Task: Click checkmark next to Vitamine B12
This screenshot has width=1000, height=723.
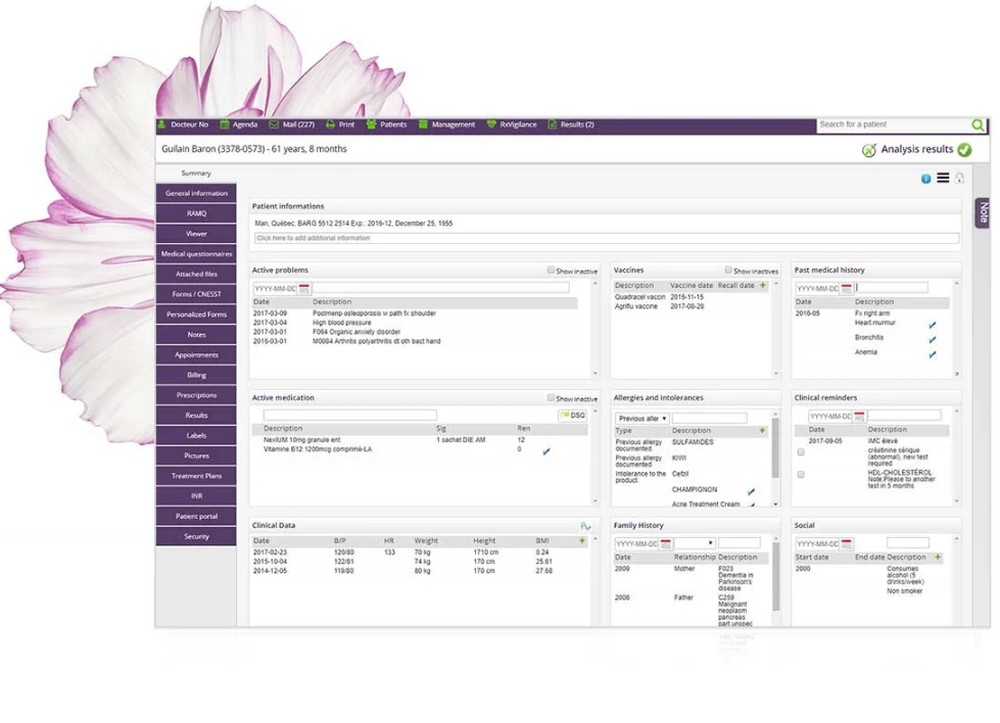Action: pyautogui.click(x=547, y=451)
